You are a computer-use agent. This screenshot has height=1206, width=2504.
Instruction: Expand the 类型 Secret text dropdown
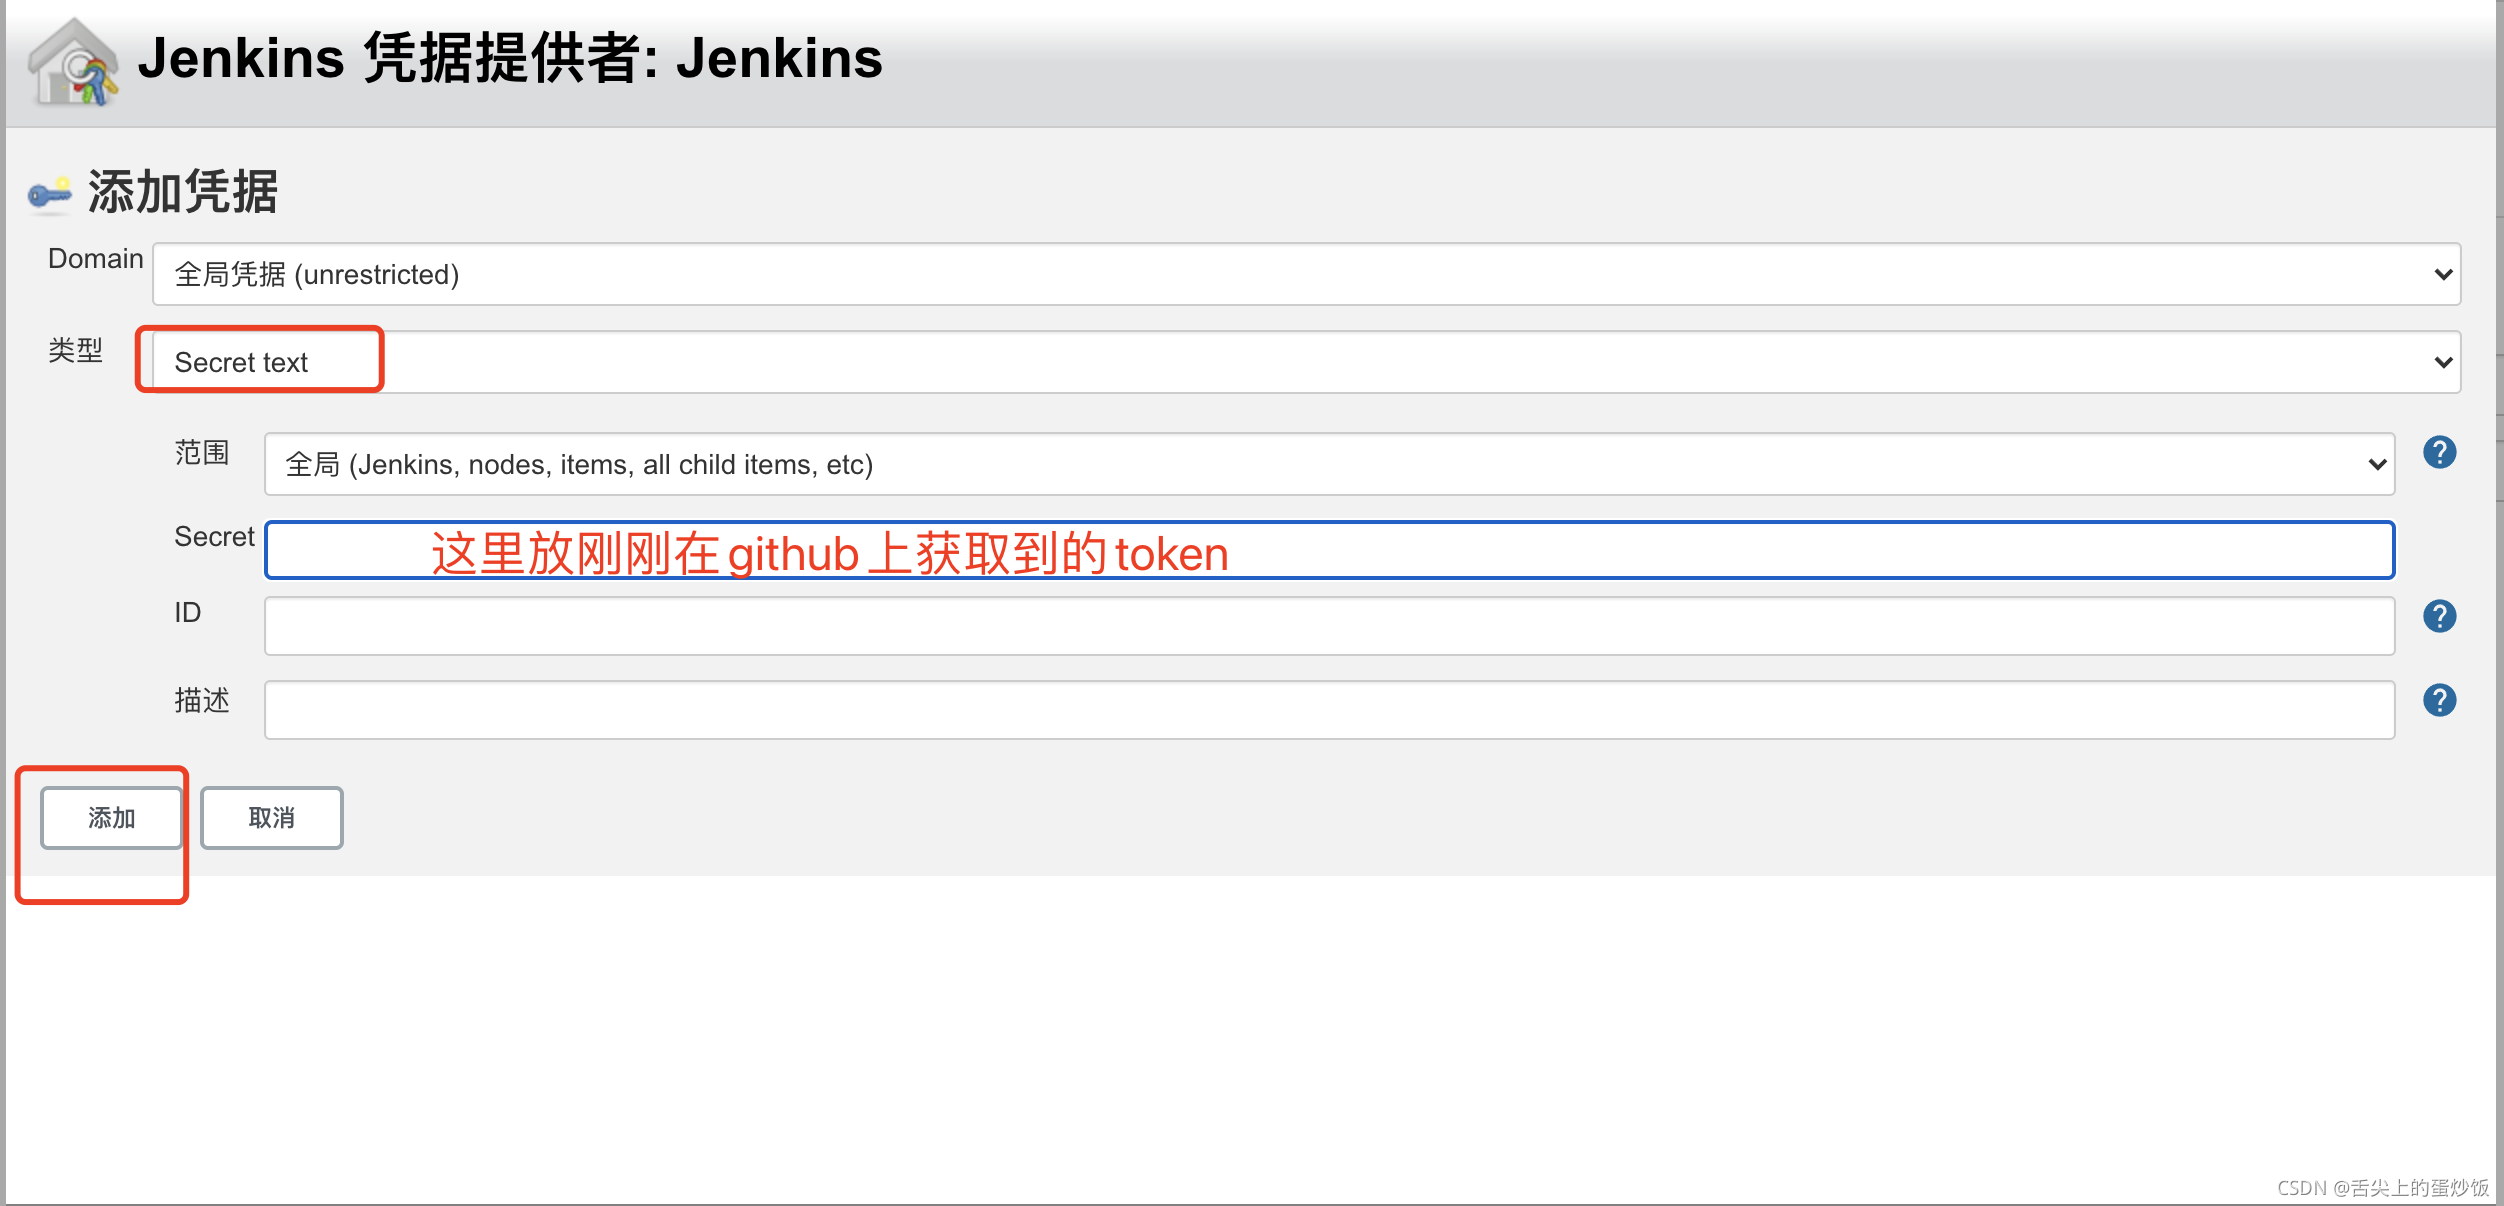point(1300,362)
